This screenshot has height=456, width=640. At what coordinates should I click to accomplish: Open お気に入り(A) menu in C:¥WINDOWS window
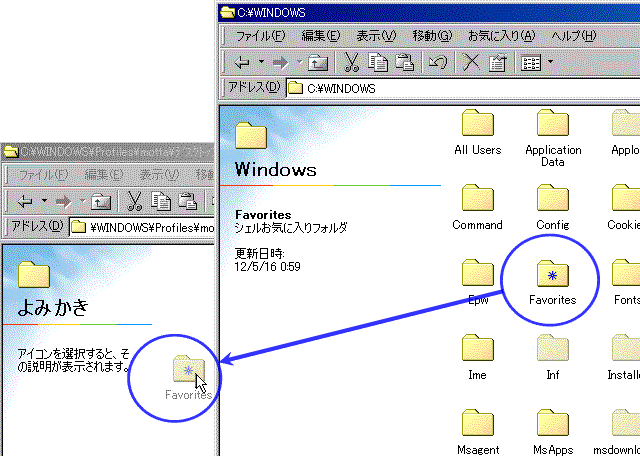501,36
